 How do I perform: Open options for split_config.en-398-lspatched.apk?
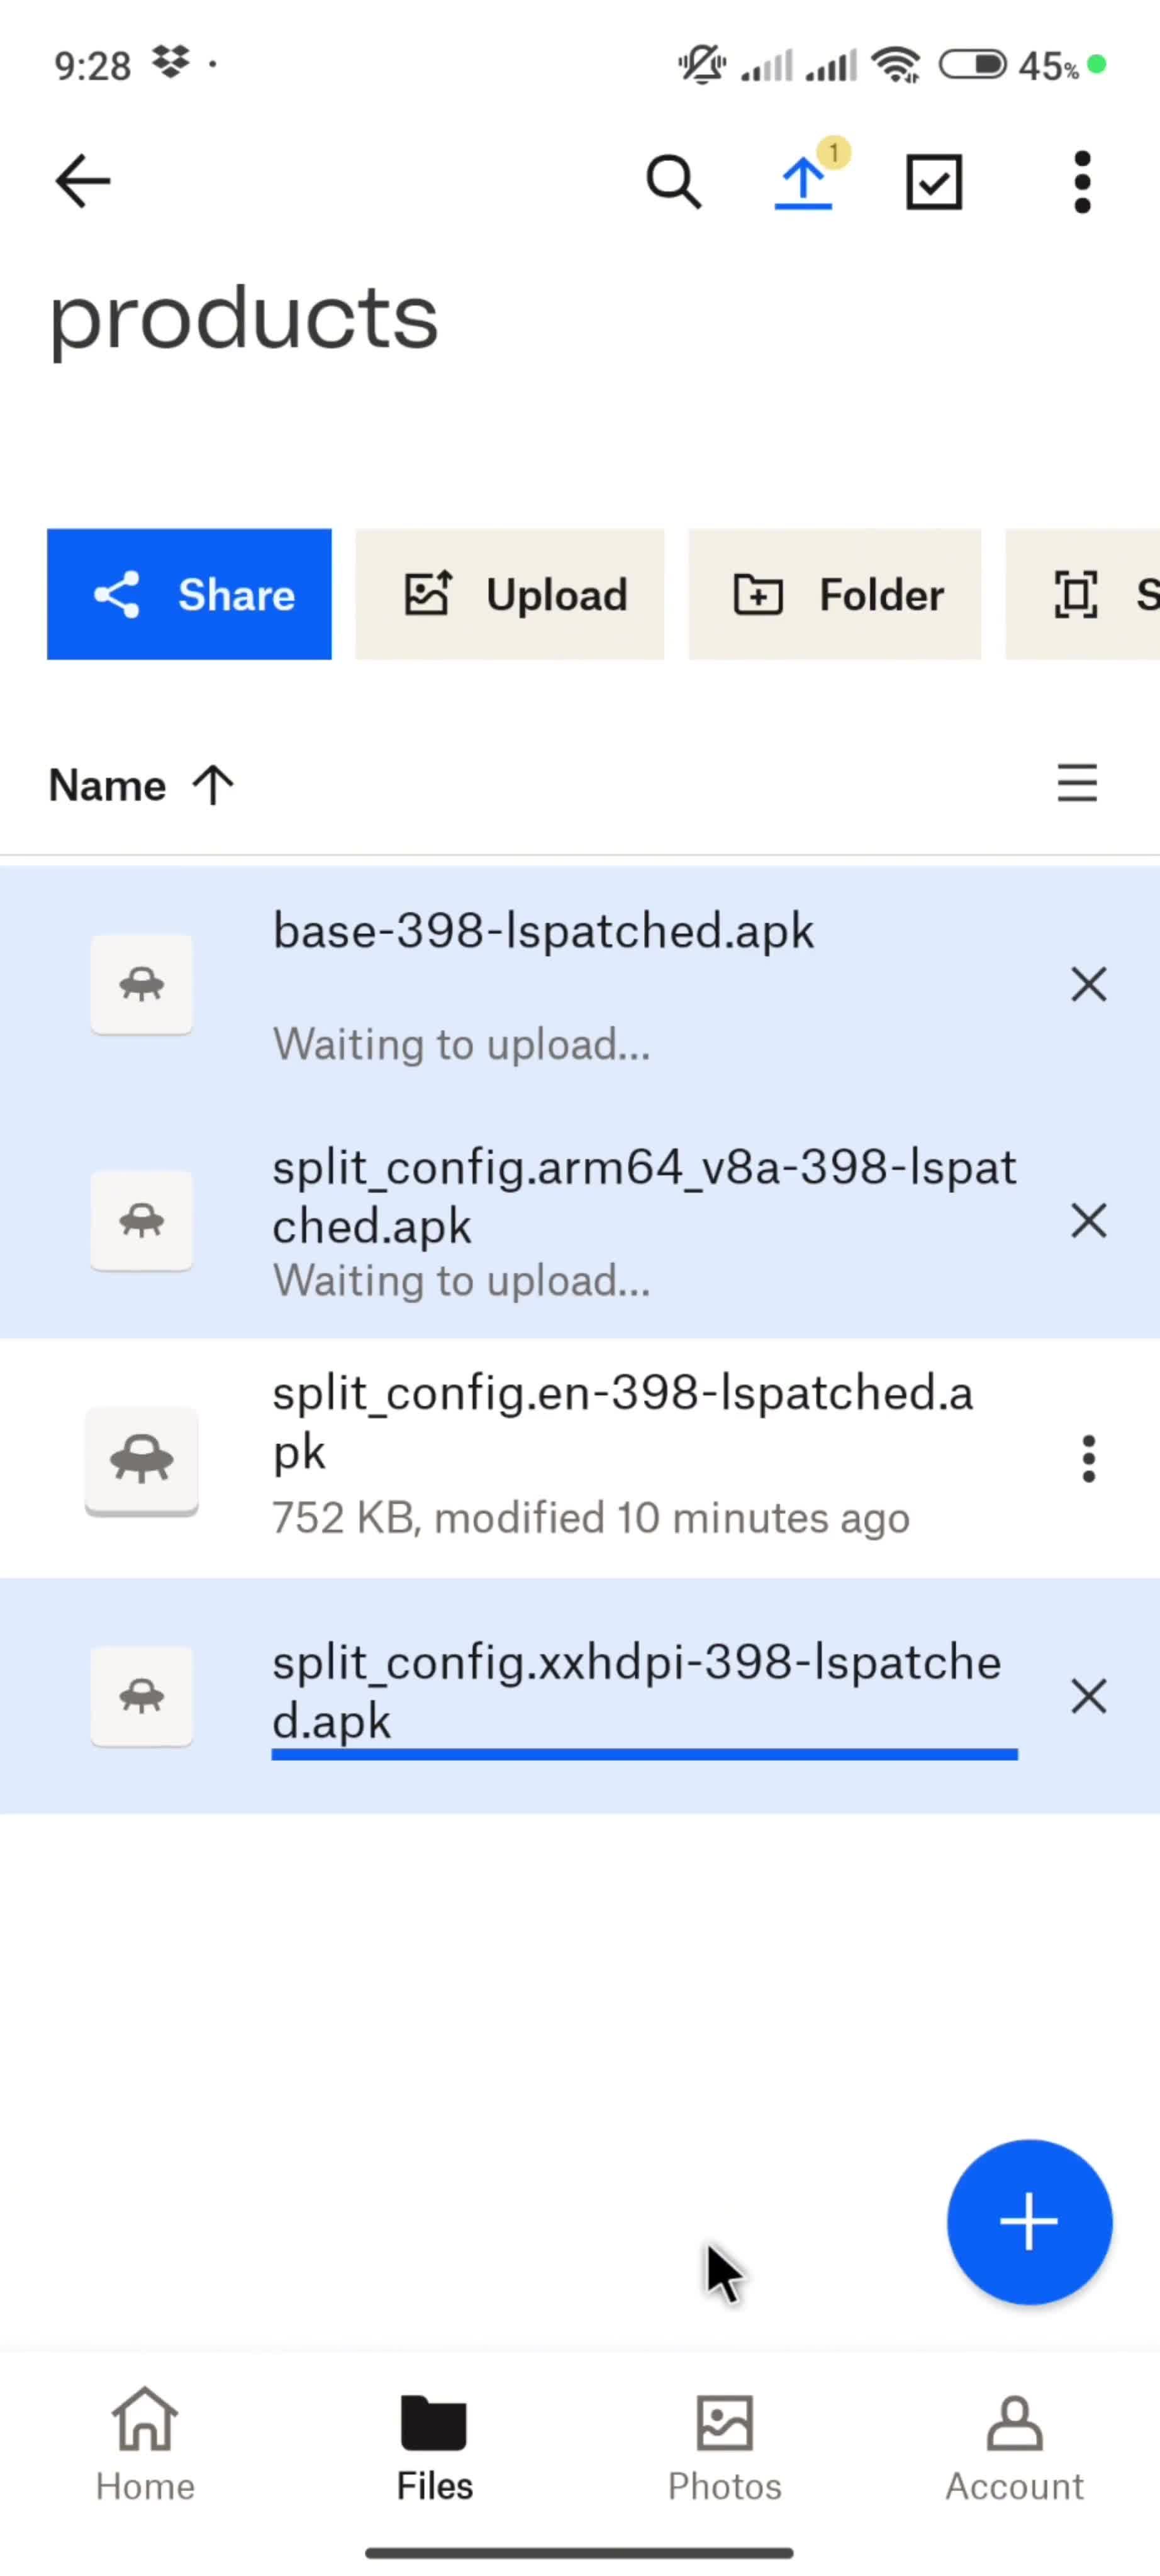[1088, 1459]
